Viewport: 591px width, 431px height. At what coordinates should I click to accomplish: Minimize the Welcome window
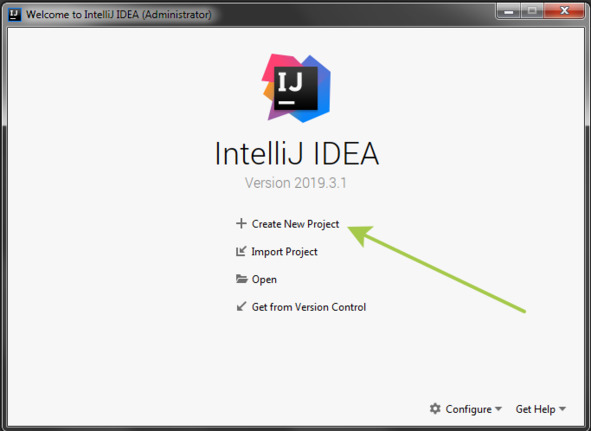point(509,11)
